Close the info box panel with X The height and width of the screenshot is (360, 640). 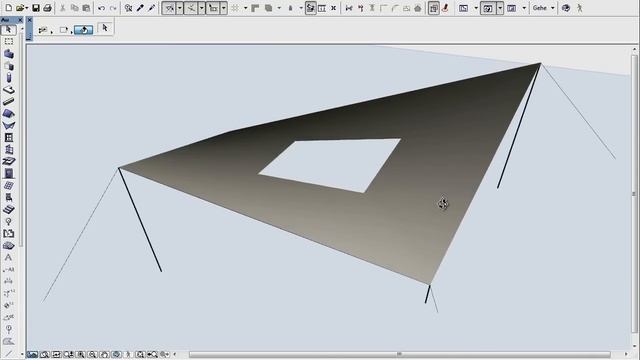point(29,20)
